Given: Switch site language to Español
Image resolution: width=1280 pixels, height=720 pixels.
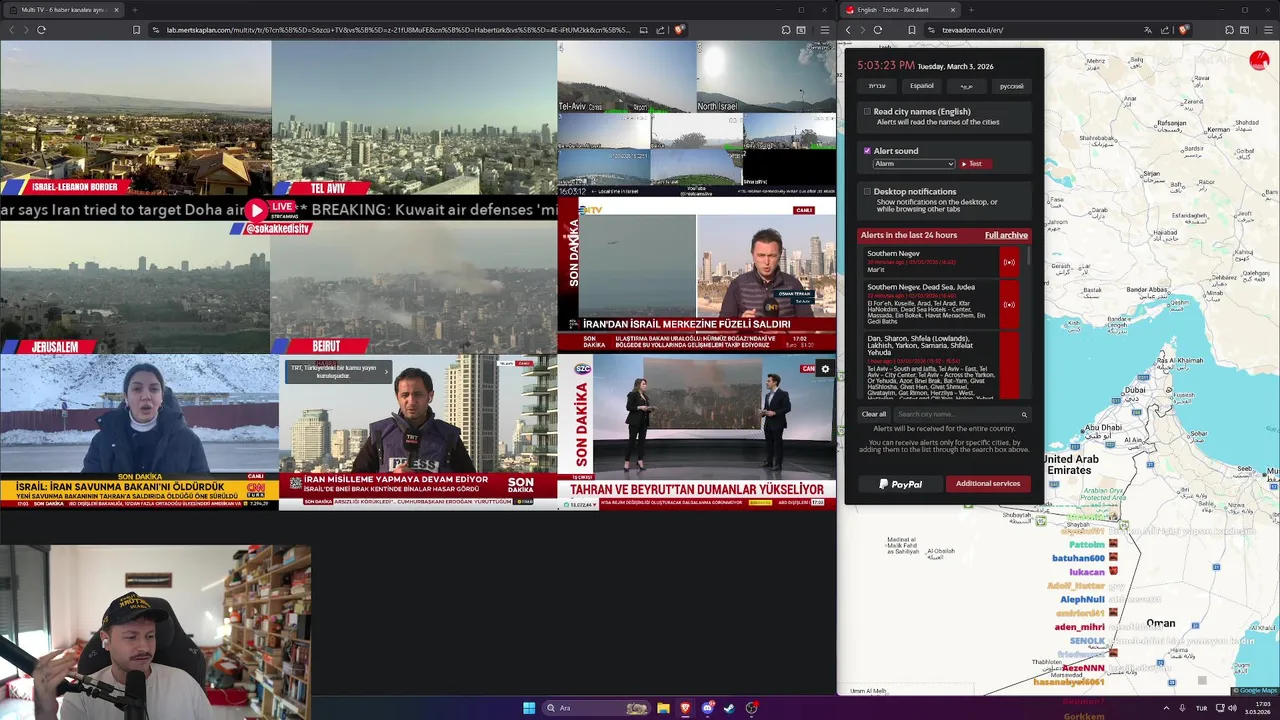Looking at the screenshot, I should click(922, 86).
